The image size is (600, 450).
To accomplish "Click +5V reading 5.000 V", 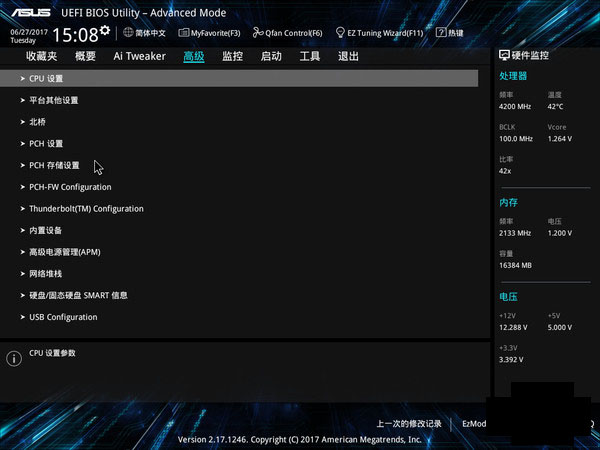I will point(560,328).
